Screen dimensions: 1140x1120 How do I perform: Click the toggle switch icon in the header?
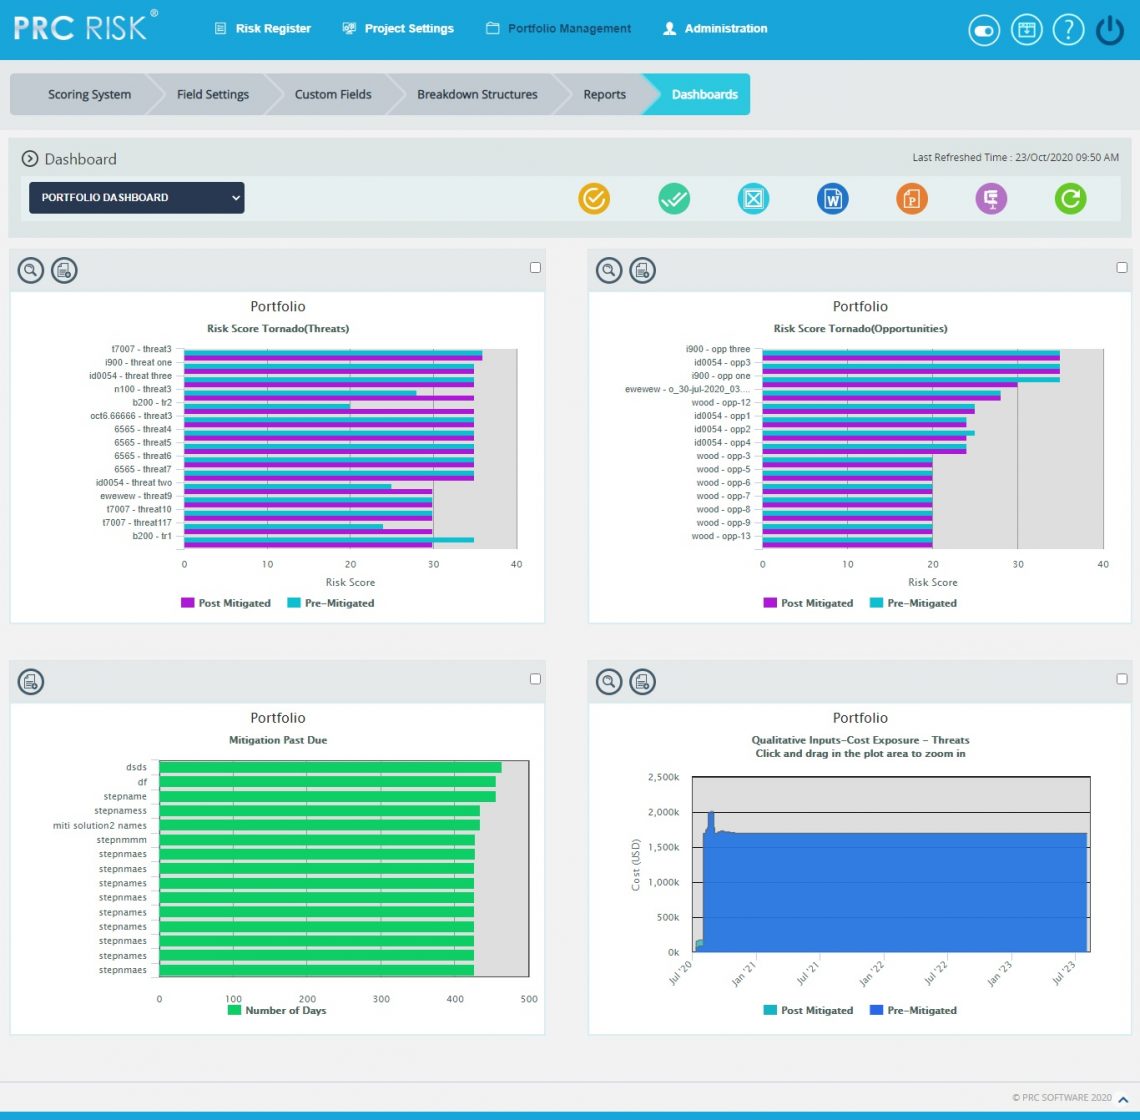983,30
